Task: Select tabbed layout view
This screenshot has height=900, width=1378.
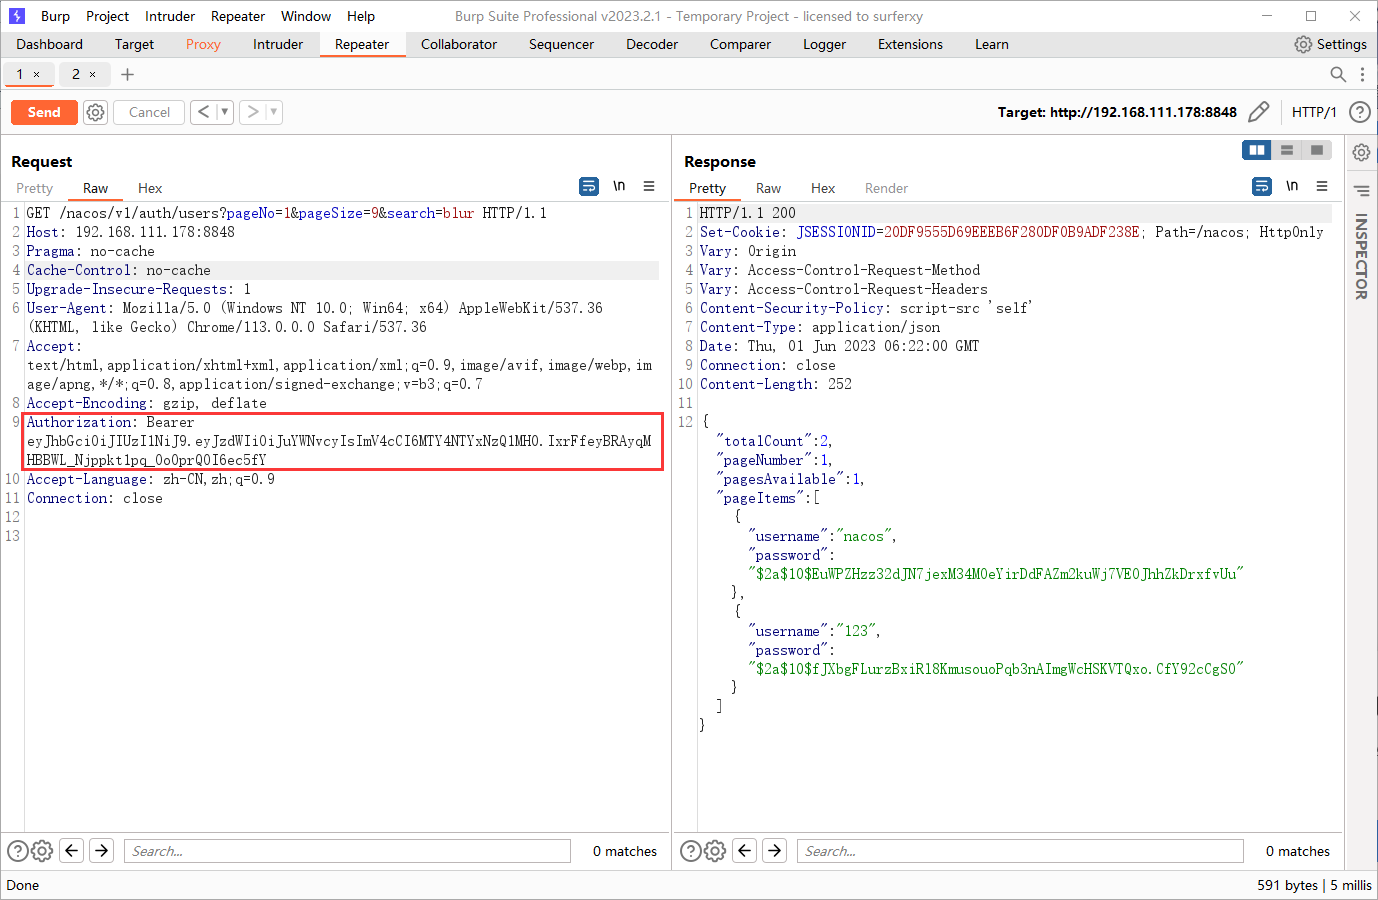Action: coord(1317,150)
